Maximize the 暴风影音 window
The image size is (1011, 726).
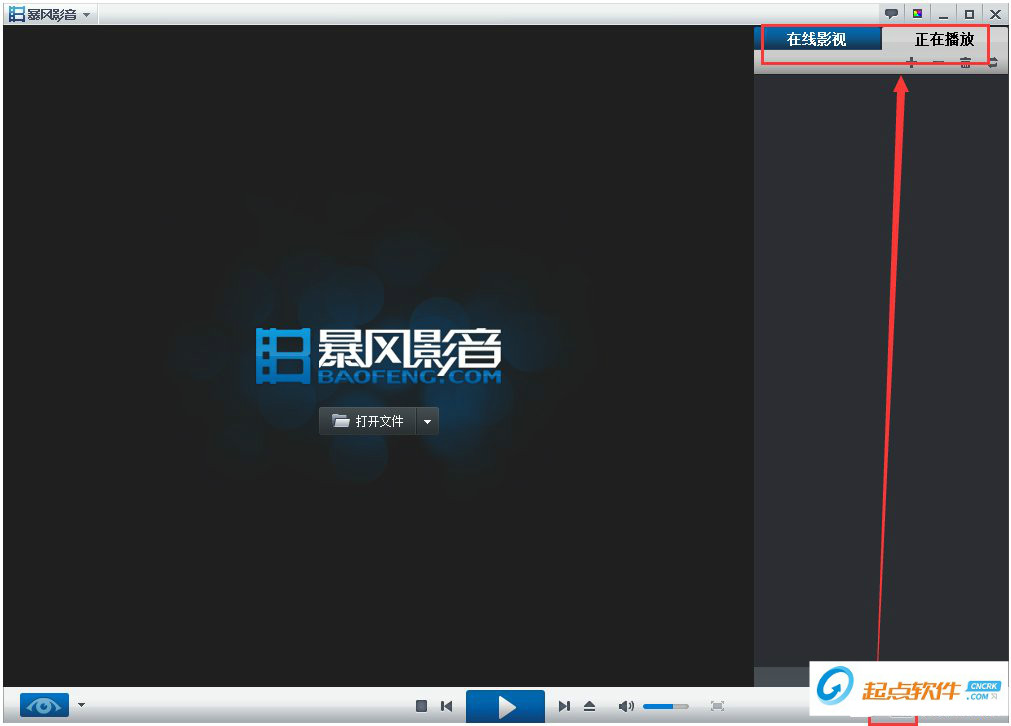(969, 14)
